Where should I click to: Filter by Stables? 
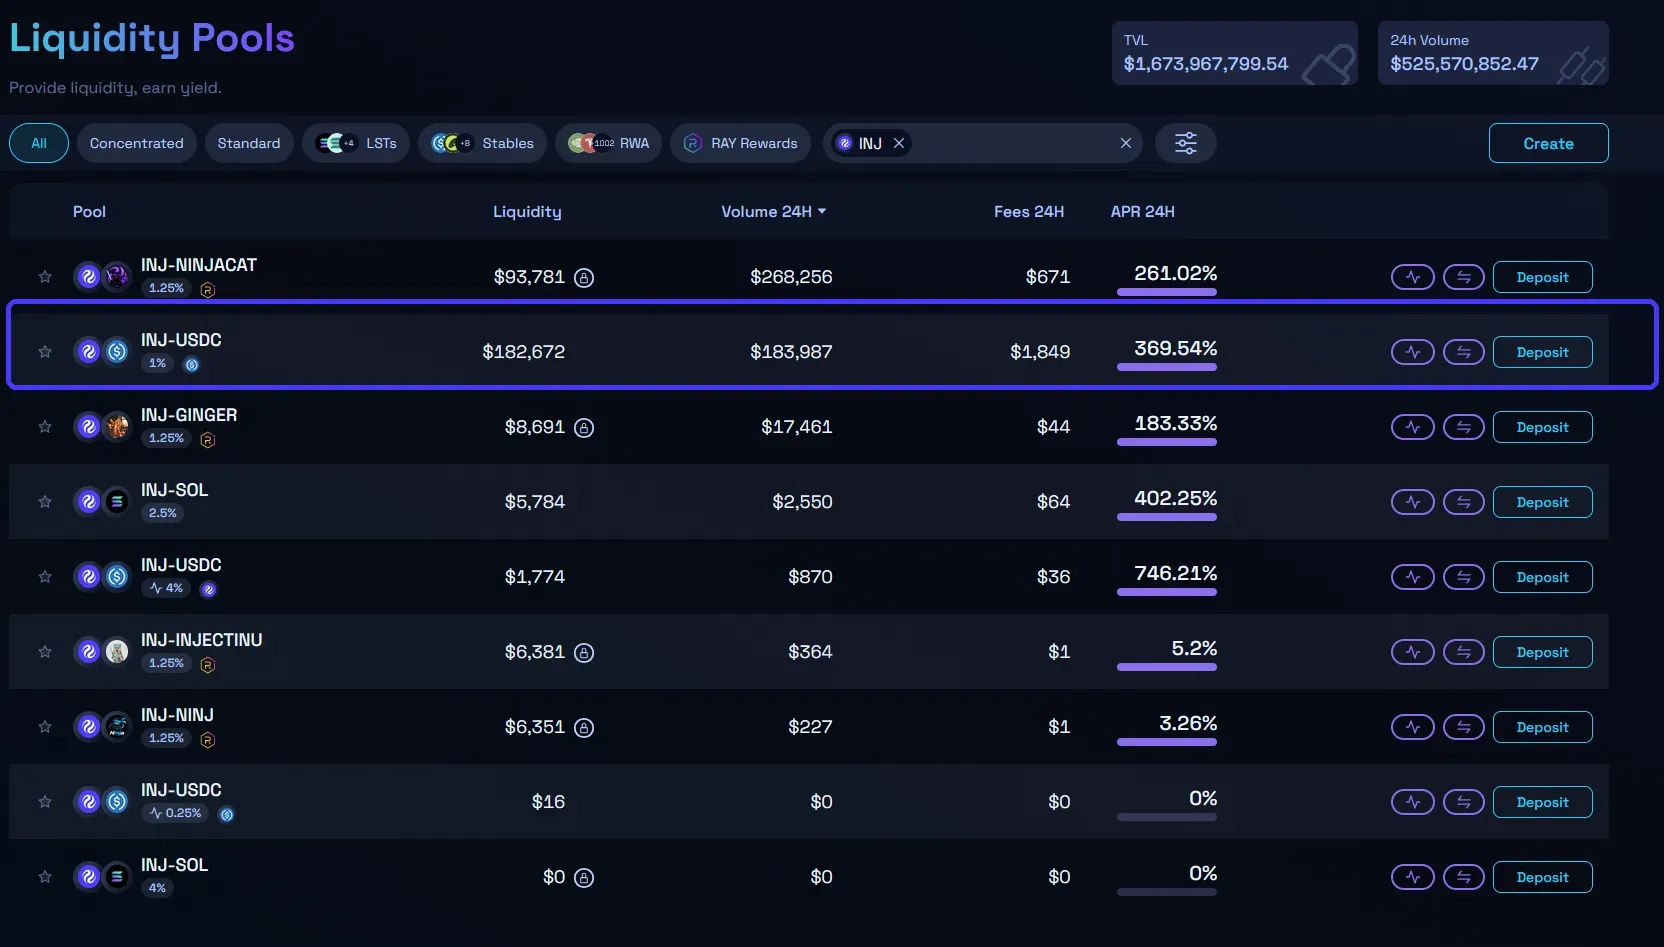[482, 143]
